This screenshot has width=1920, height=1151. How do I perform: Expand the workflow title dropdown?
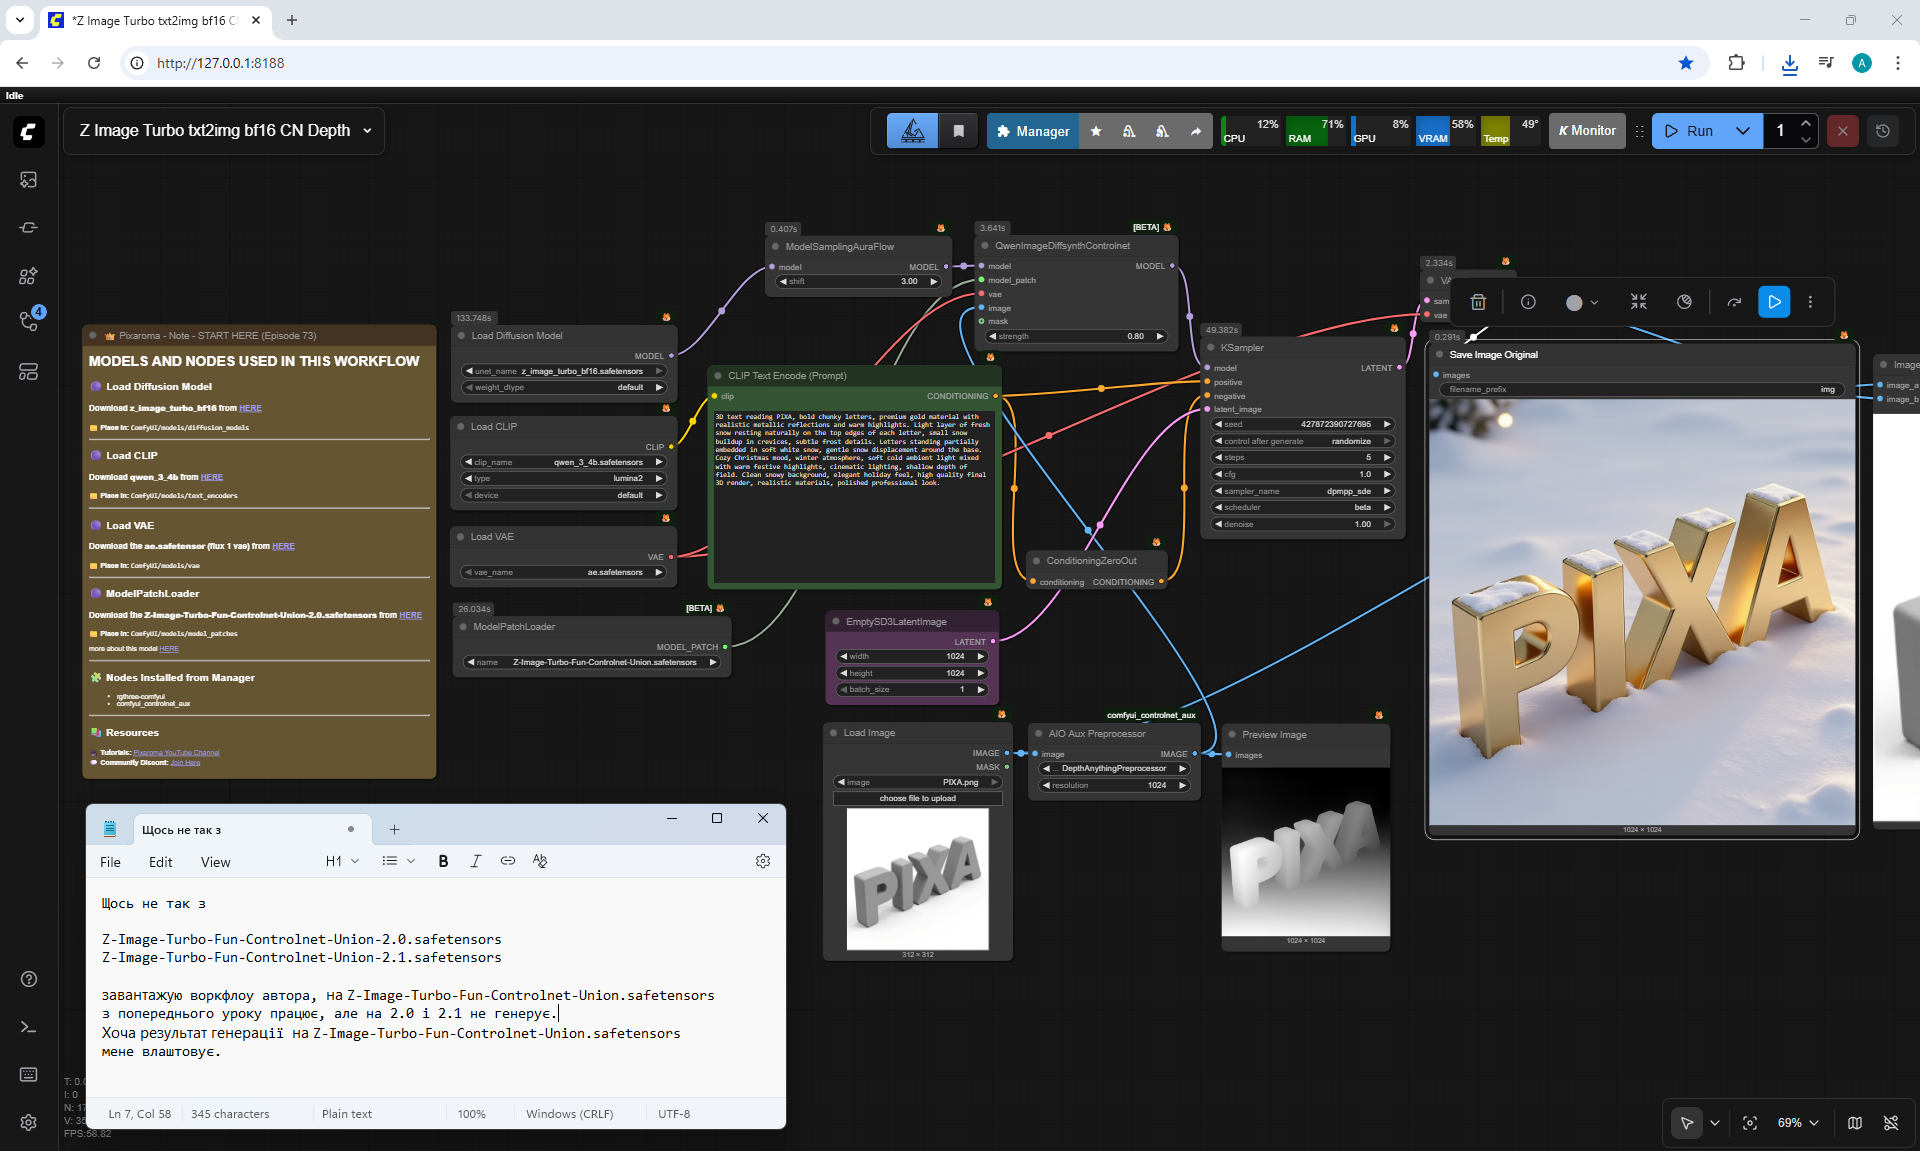(x=367, y=131)
